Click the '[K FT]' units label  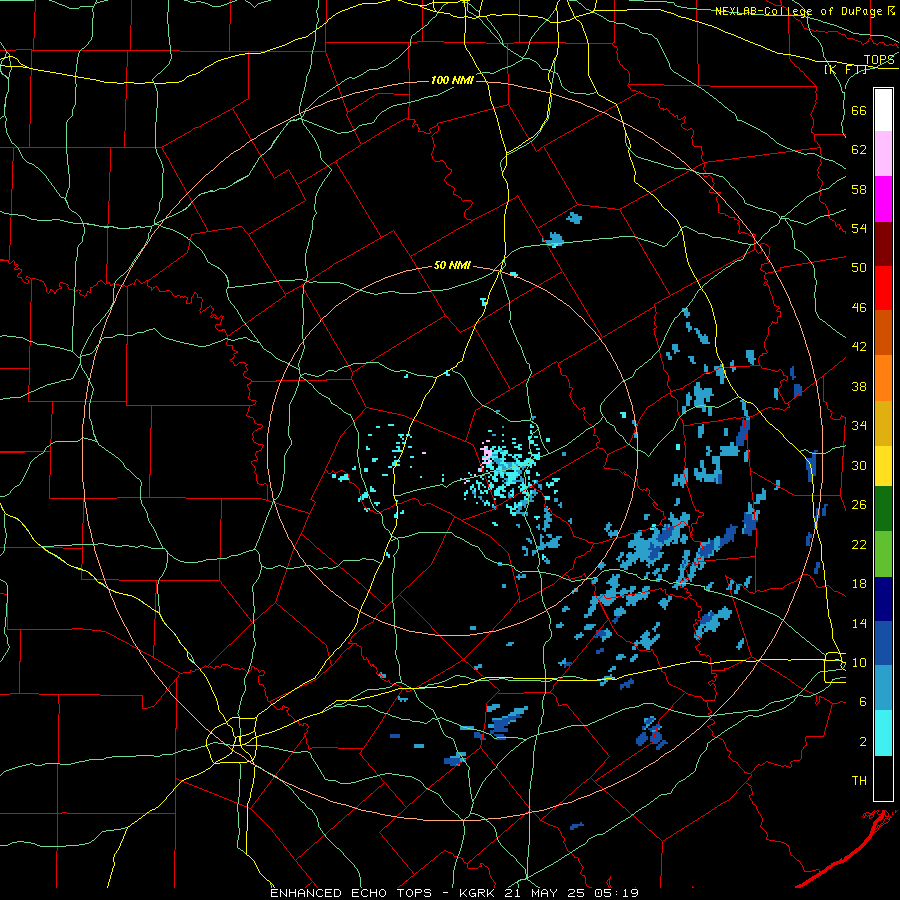845,69
